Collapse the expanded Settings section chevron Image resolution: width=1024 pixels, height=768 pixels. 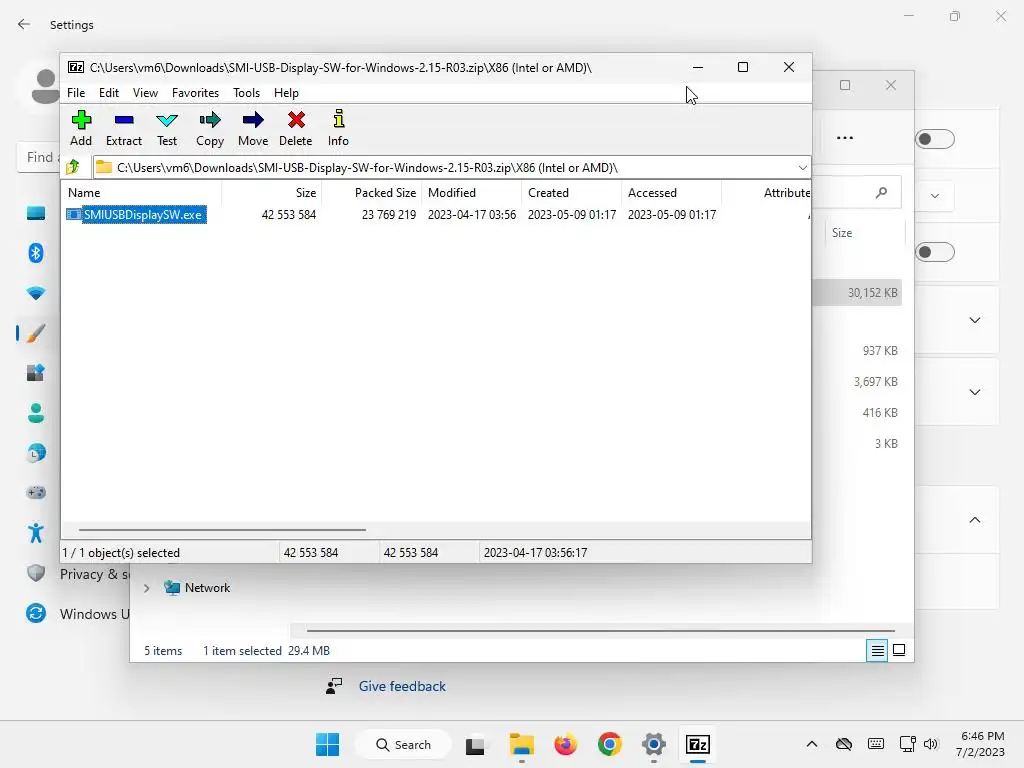click(x=975, y=520)
